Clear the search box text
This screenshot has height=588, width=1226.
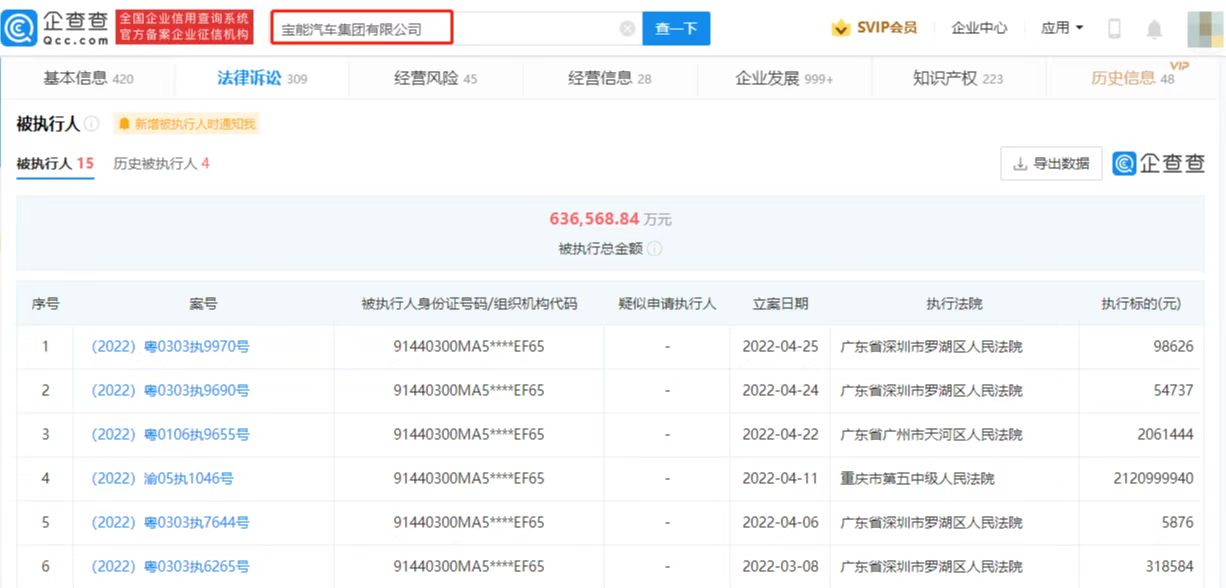tap(627, 29)
